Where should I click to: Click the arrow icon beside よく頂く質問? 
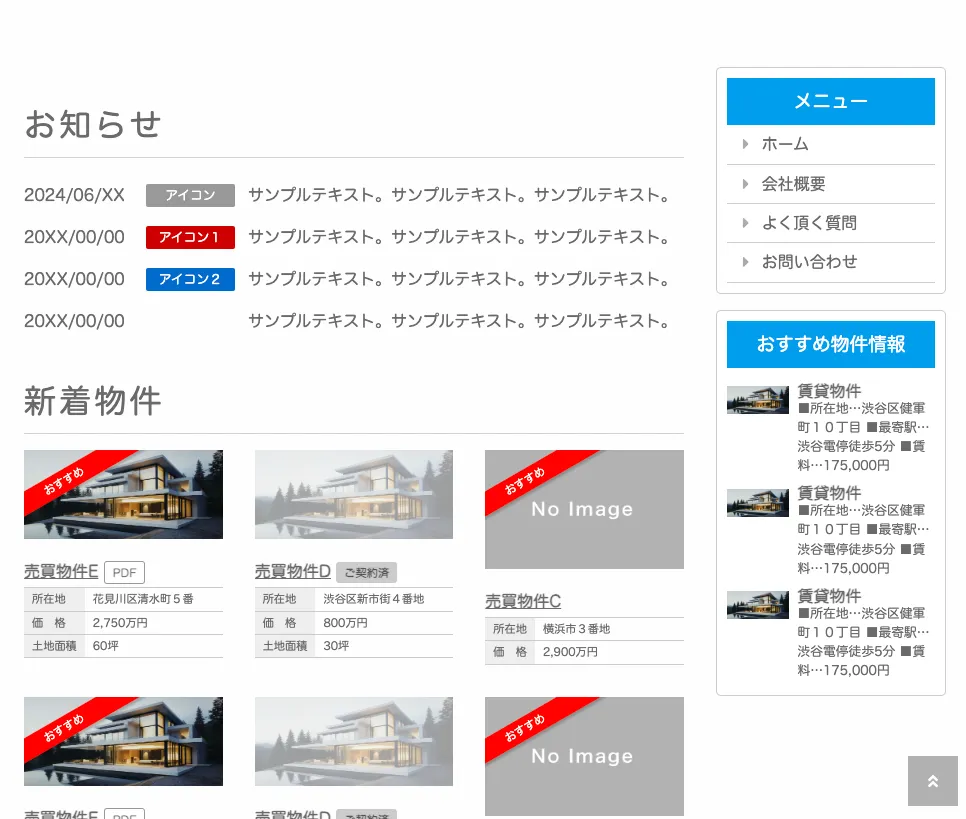(x=745, y=223)
